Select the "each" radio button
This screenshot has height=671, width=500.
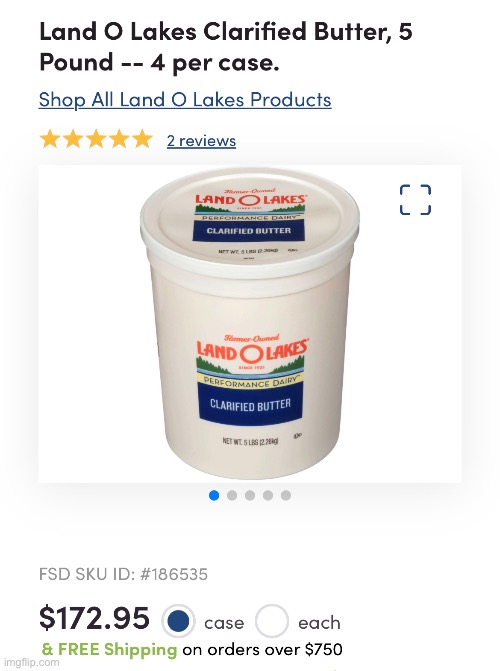pos(272,621)
